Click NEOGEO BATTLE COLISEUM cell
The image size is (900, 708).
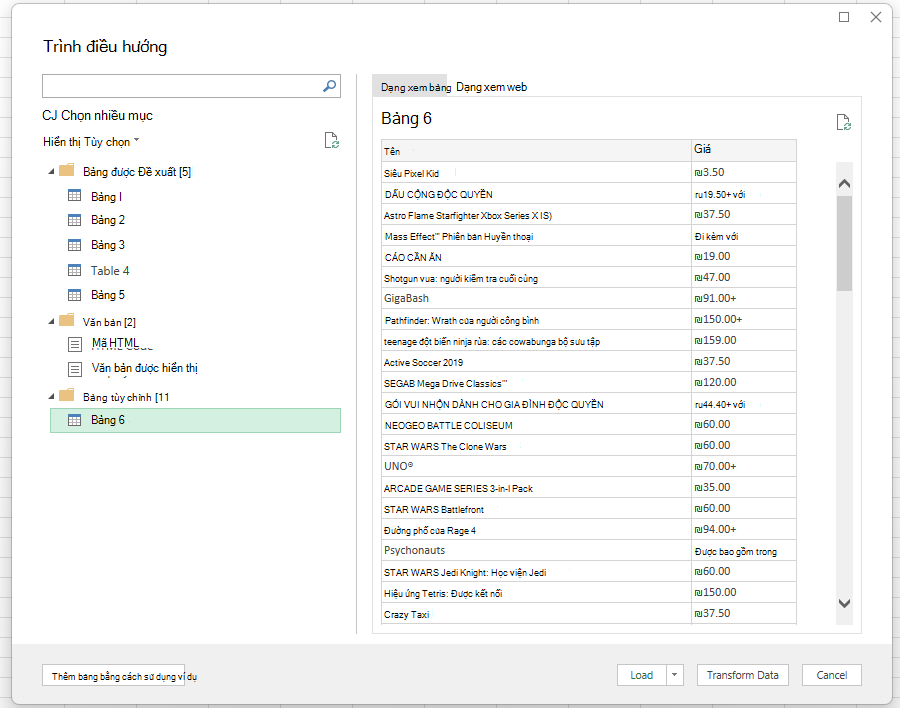tap(536, 425)
